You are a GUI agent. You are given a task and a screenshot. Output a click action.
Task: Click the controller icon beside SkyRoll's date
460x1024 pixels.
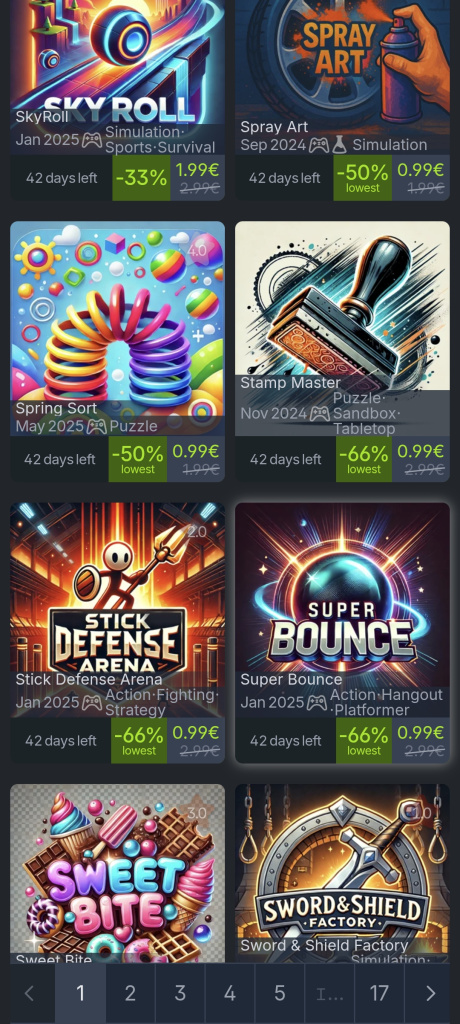[92, 140]
